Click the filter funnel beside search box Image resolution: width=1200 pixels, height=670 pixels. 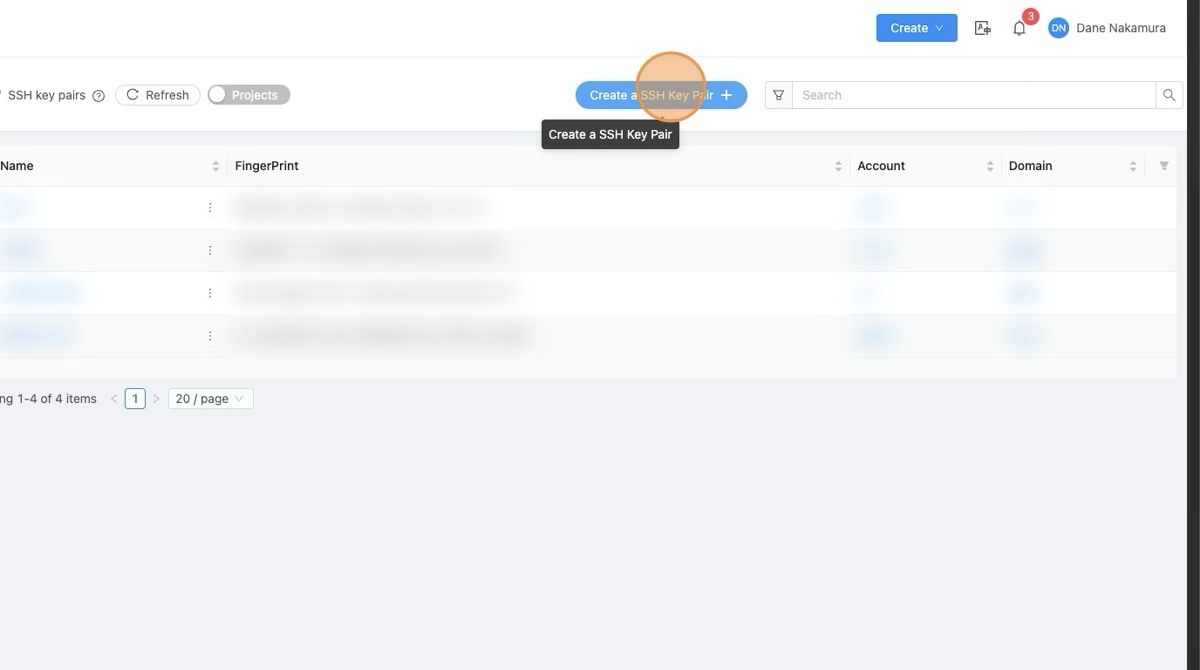778,95
